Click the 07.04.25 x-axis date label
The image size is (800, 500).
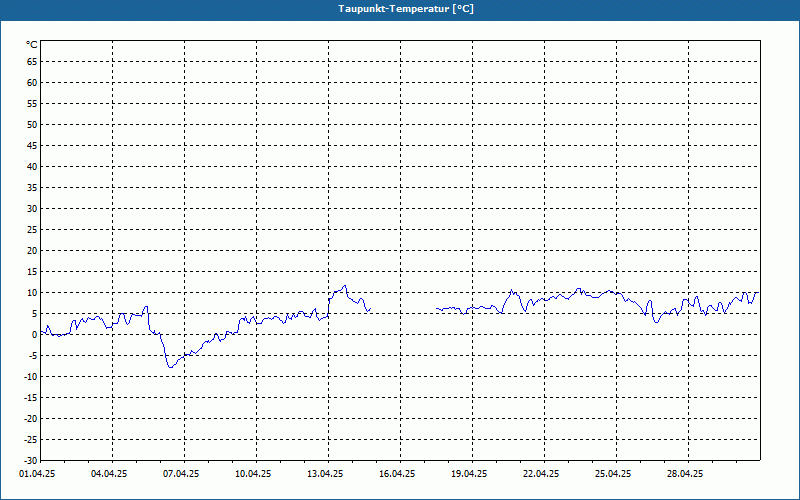tap(181, 474)
